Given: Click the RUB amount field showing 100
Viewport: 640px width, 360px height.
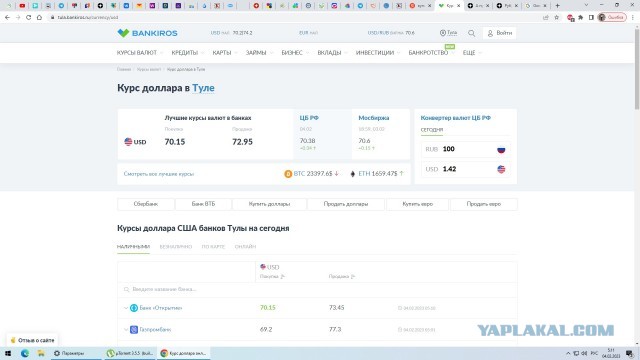Looking at the screenshot, I should point(466,149).
